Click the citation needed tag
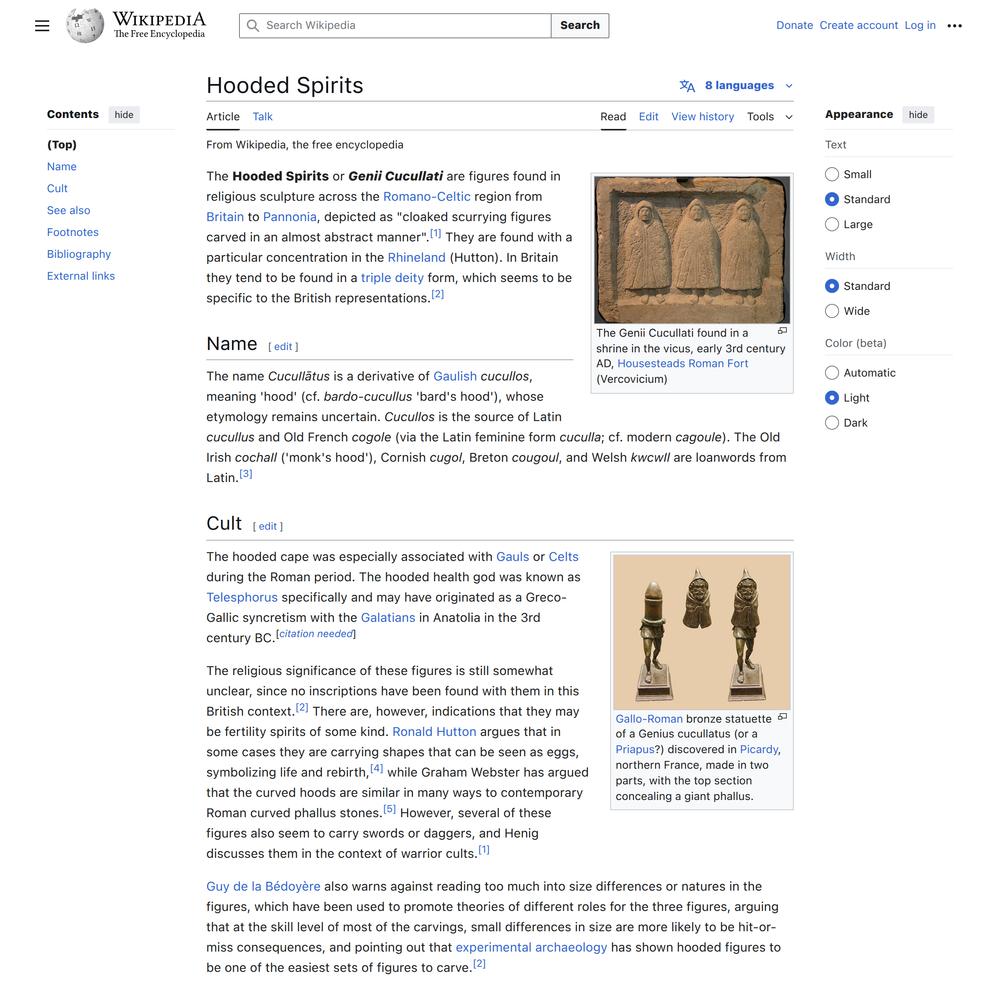The image size is (1000, 1000). [x=316, y=634]
